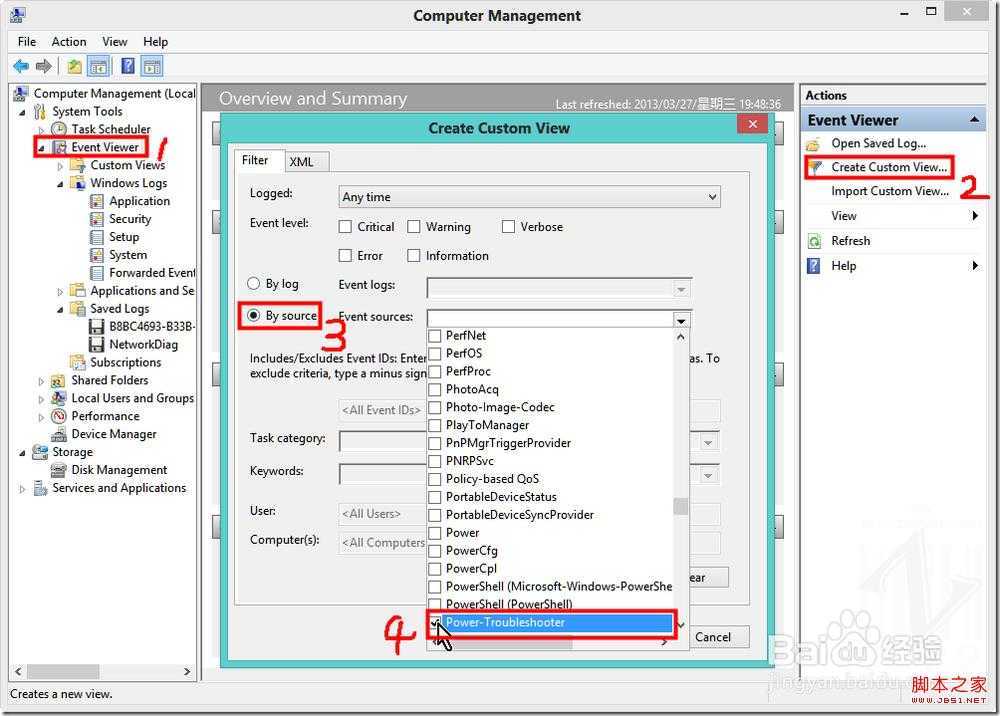The width and height of the screenshot is (1000, 716).
Task: Click Import Custom View action
Action: [890, 191]
